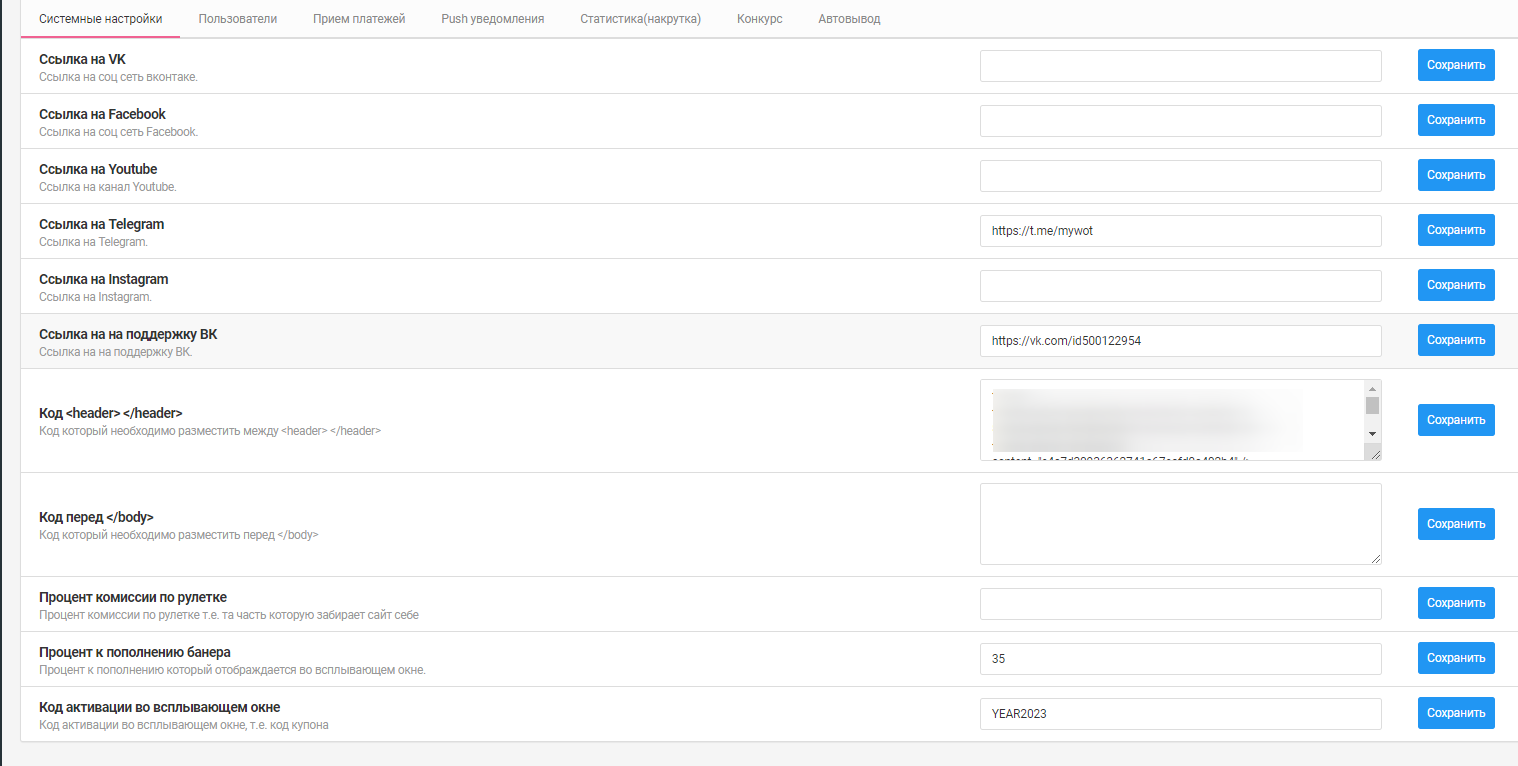Focus the code before </body> textarea

coord(1180,524)
